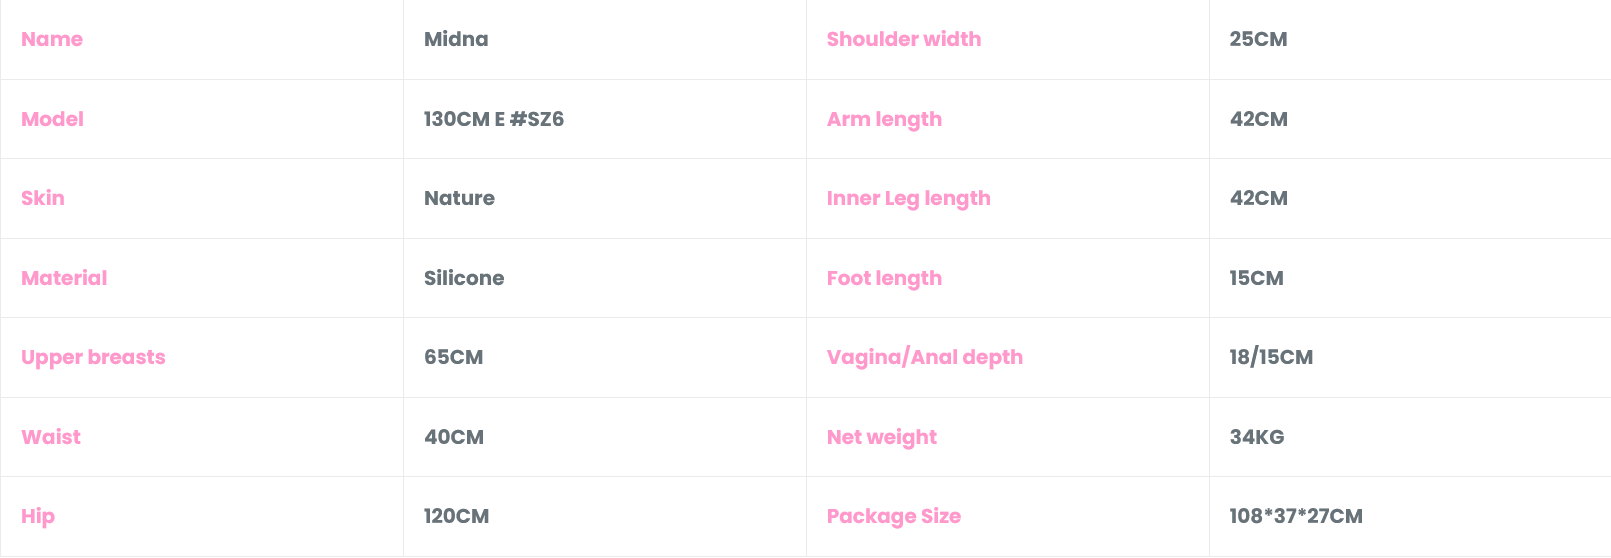Click the "Shoulder width" label

click(904, 39)
